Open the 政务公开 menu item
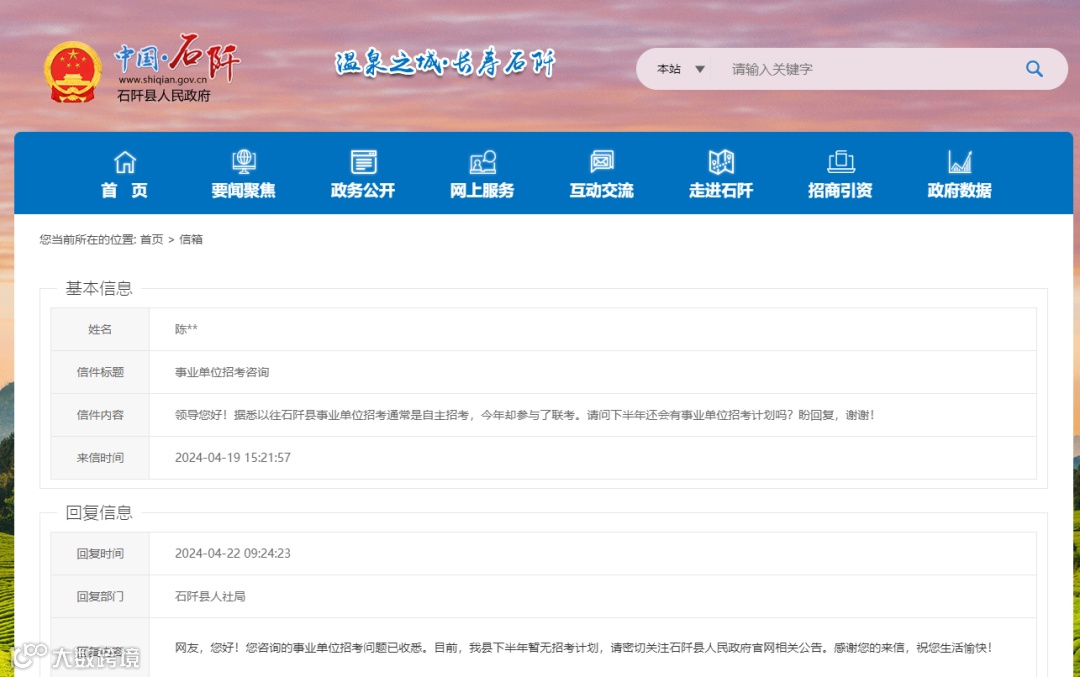The height and width of the screenshot is (677, 1080). click(x=363, y=191)
